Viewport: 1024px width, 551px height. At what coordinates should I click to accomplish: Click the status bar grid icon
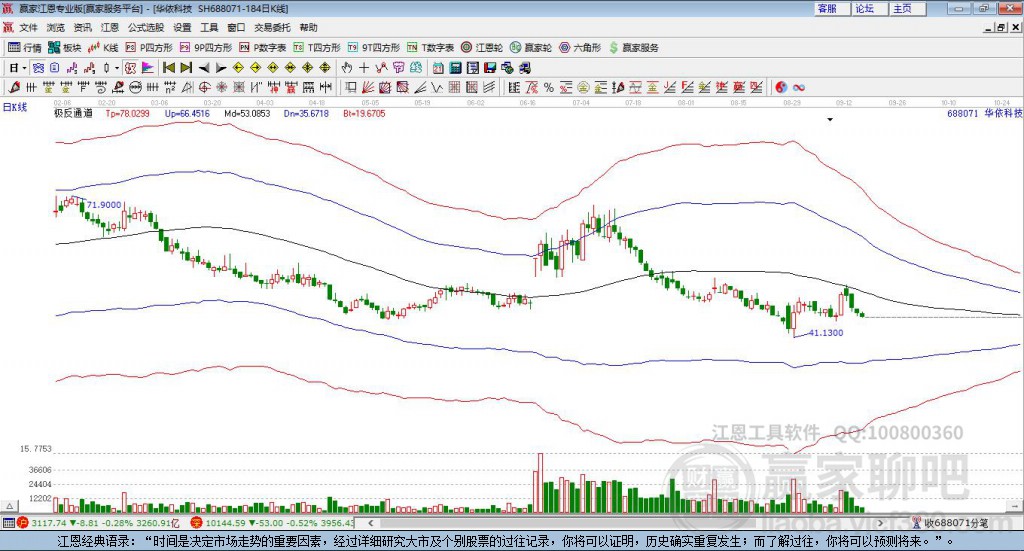pyautogui.click(x=8, y=523)
